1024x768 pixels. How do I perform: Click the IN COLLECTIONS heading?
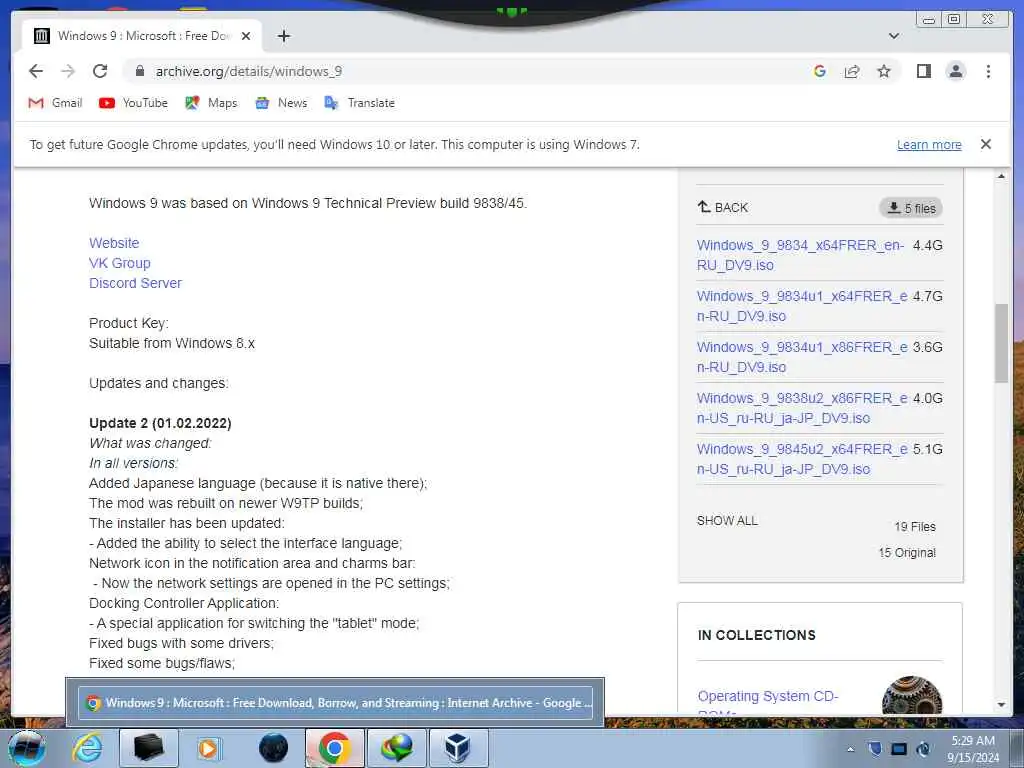[x=756, y=635]
